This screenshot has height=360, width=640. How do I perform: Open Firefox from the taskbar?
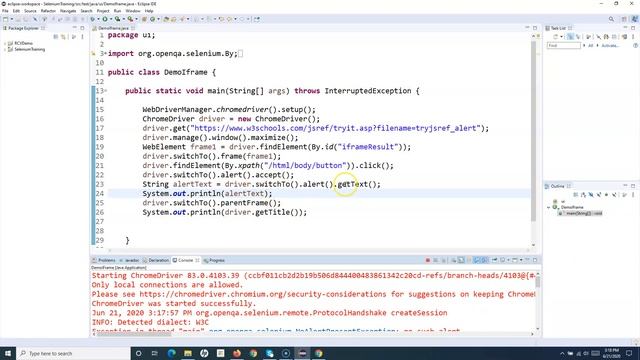237,353
